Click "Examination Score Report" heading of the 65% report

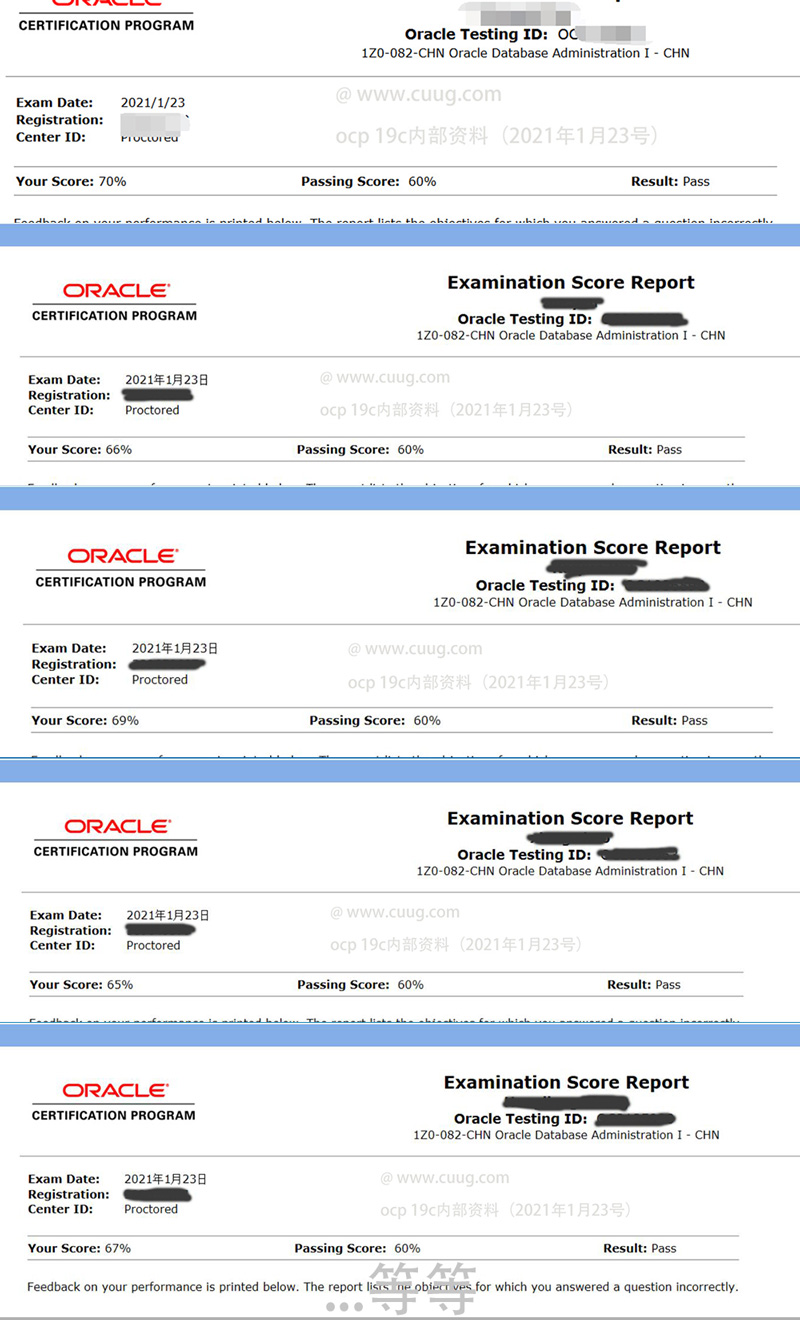(570, 819)
